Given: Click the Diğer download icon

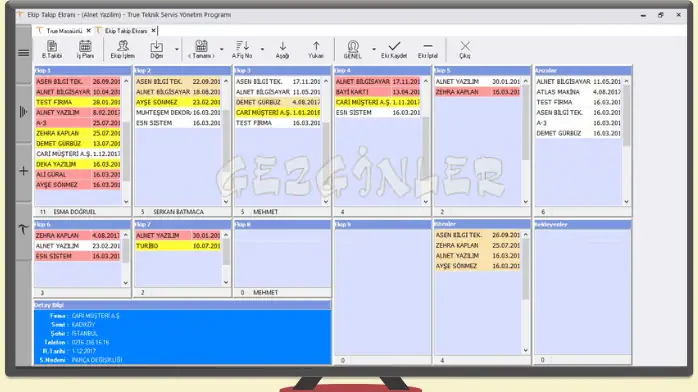Looking at the screenshot, I should tap(157, 49).
